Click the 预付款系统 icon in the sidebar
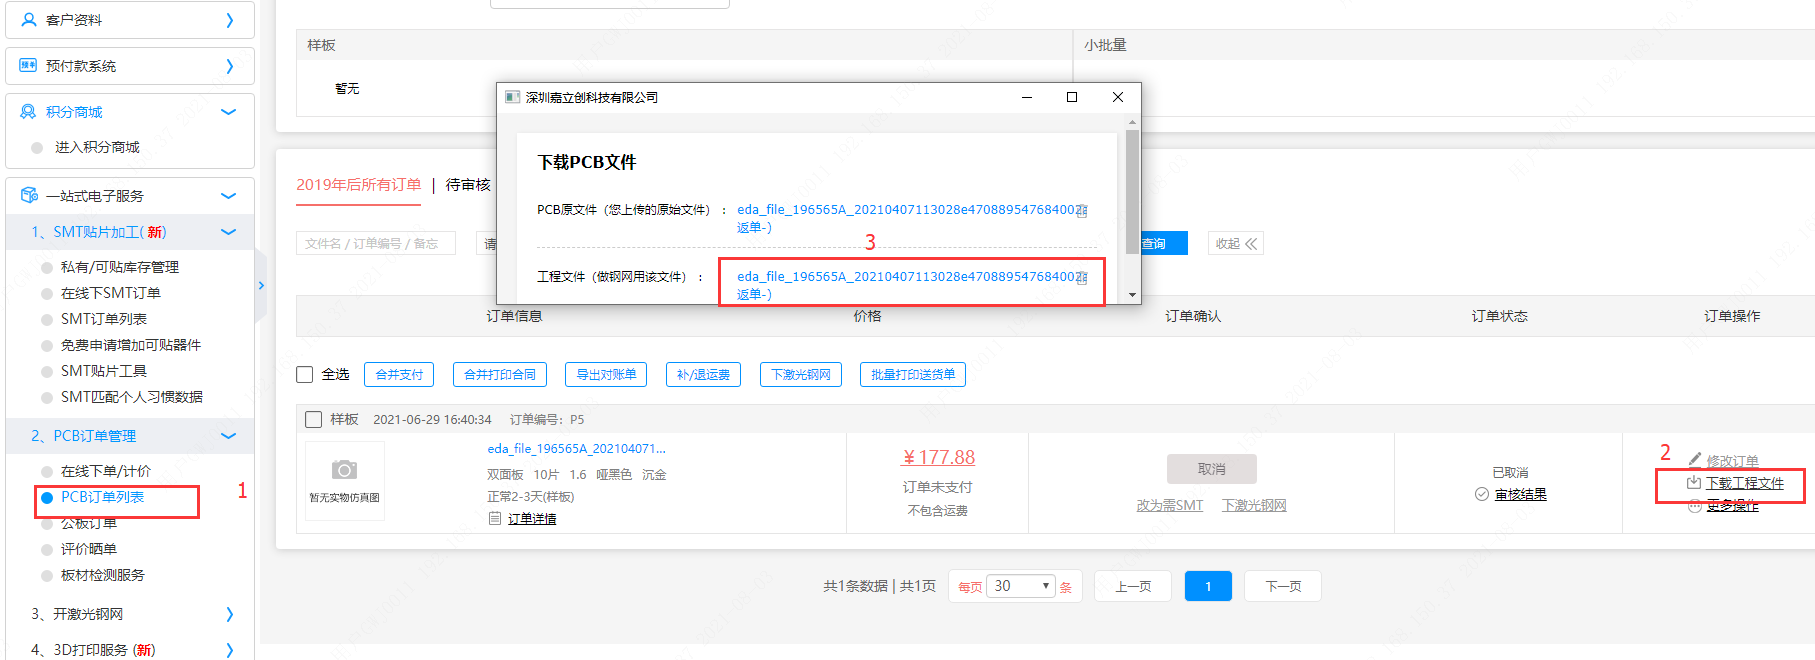The height and width of the screenshot is (660, 1815). [x=28, y=66]
